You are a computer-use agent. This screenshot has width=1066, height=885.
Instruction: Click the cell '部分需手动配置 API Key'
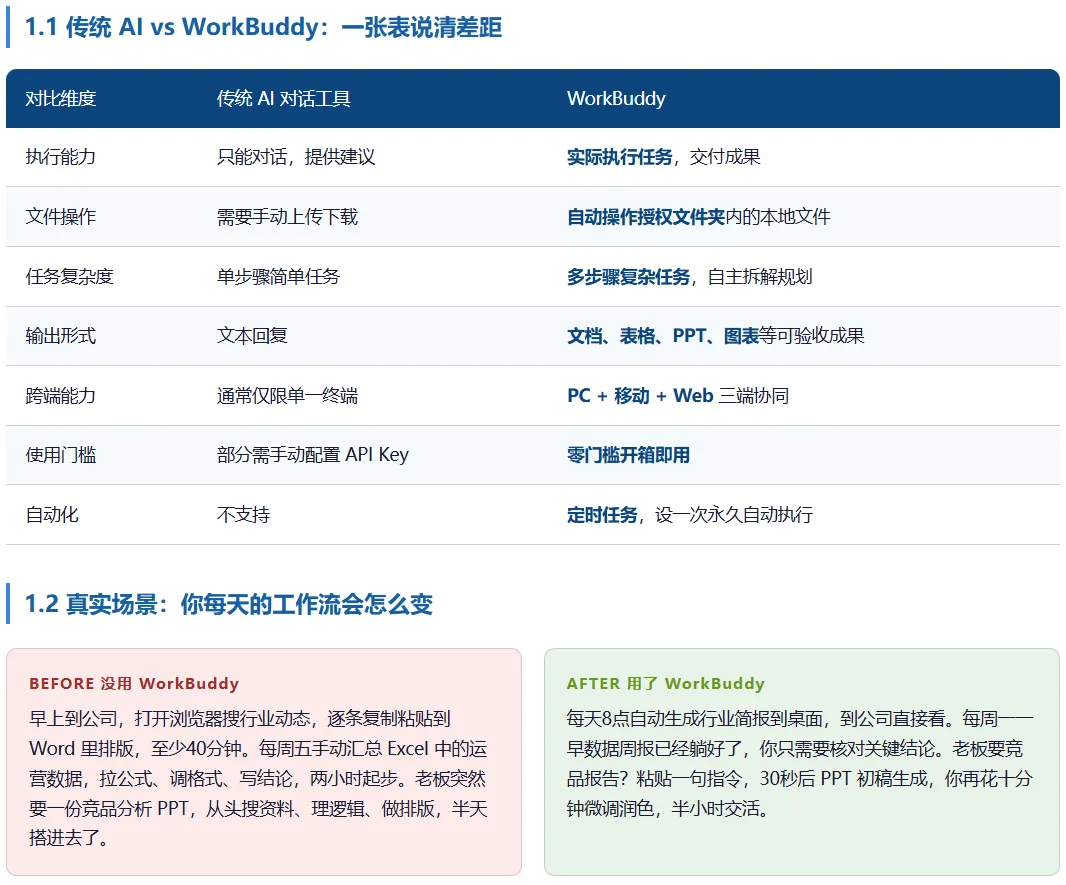(x=313, y=455)
